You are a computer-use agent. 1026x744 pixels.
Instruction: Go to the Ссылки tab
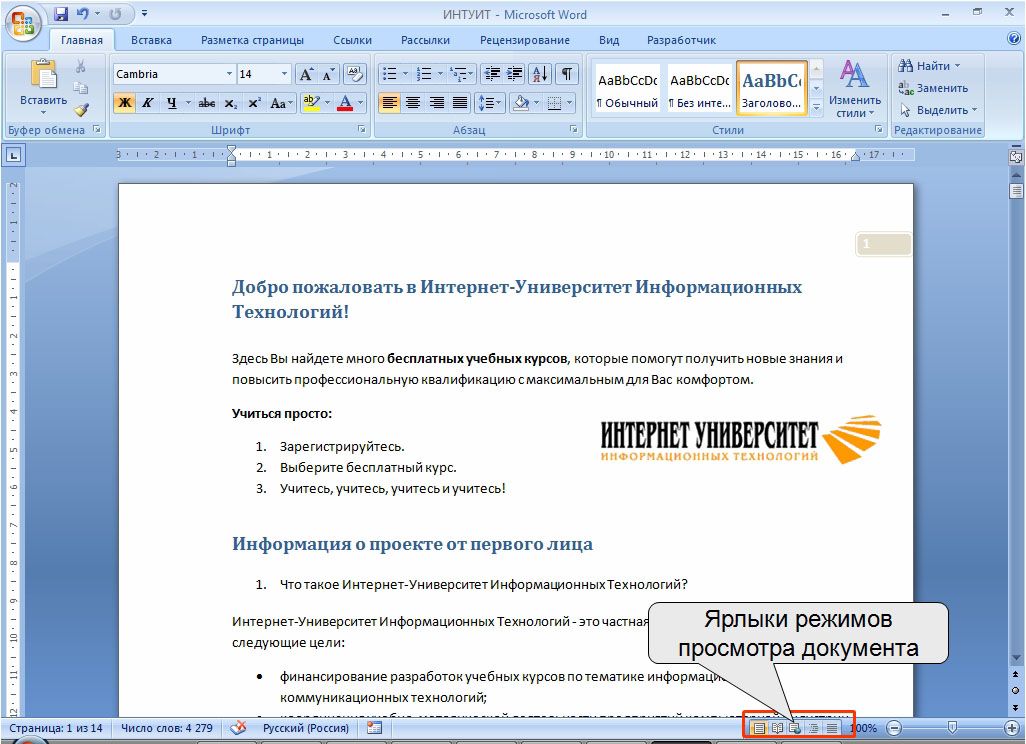(x=352, y=40)
